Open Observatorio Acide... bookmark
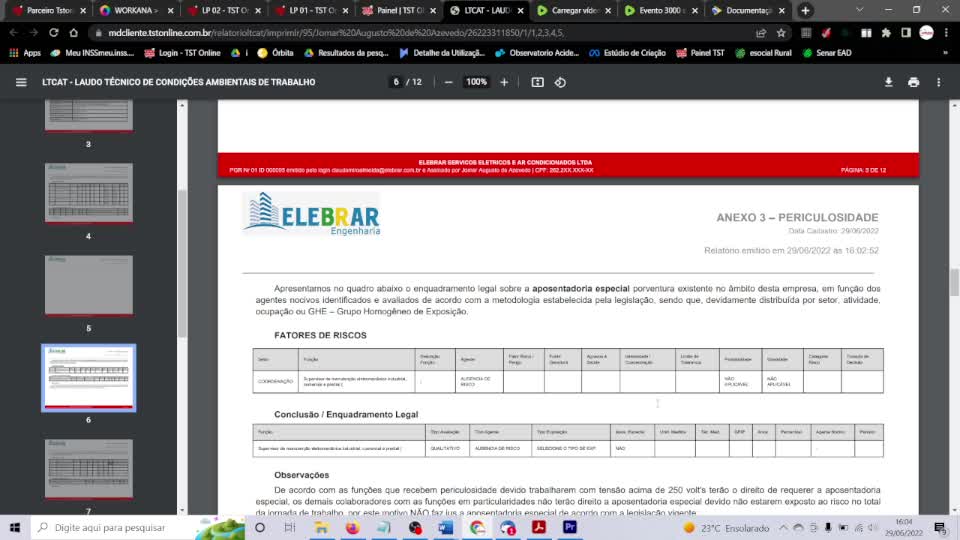 (x=538, y=53)
